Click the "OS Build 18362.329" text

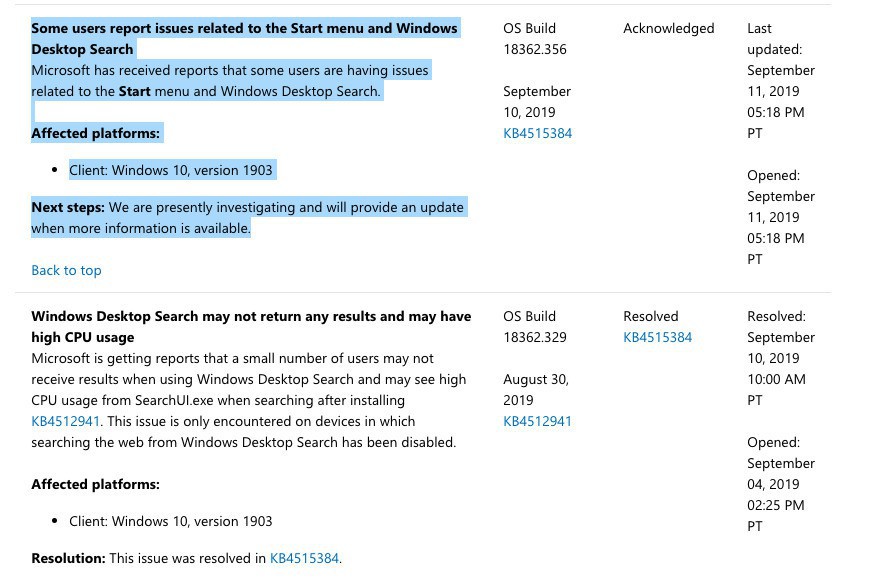536,326
